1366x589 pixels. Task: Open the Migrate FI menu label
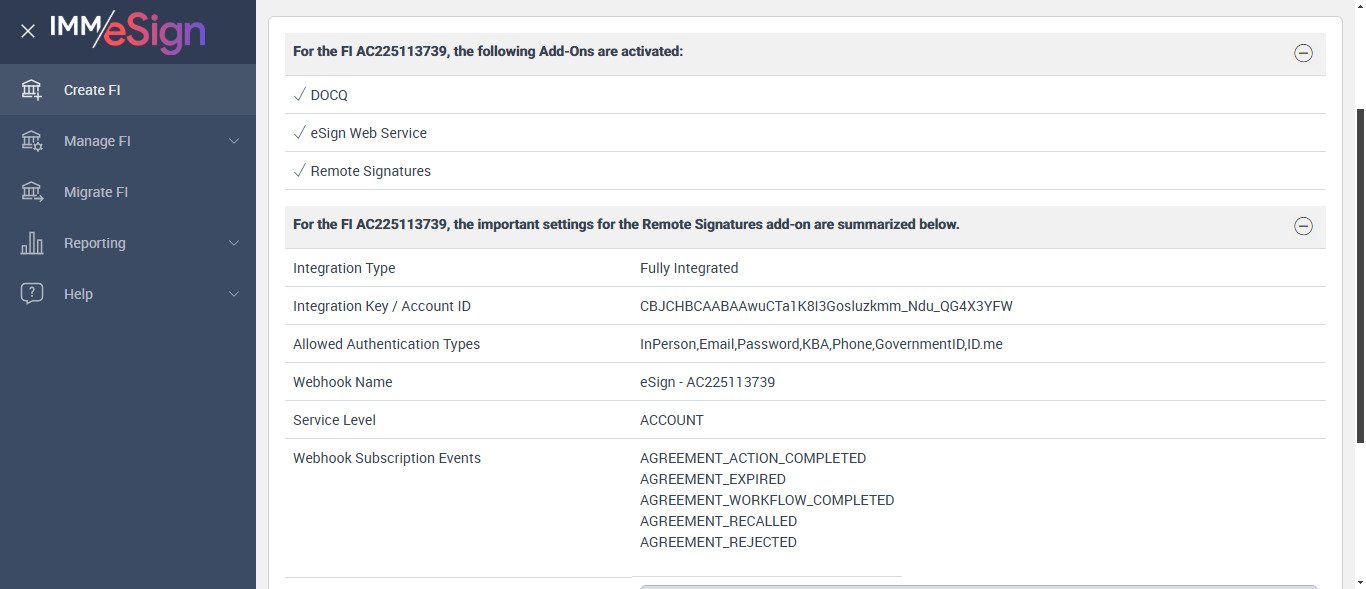pyautogui.click(x=96, y=192)
